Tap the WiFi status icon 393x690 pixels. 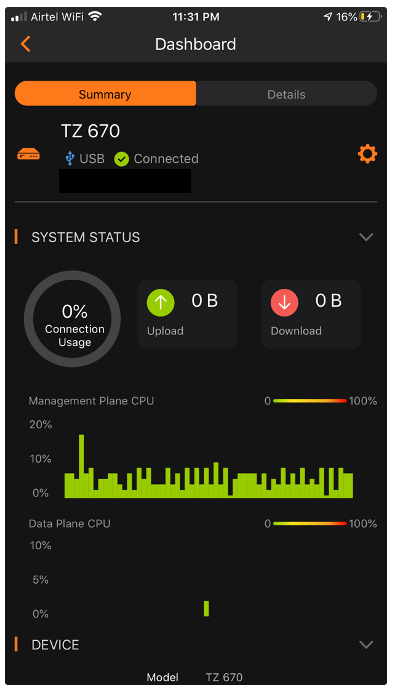(95, 17)
